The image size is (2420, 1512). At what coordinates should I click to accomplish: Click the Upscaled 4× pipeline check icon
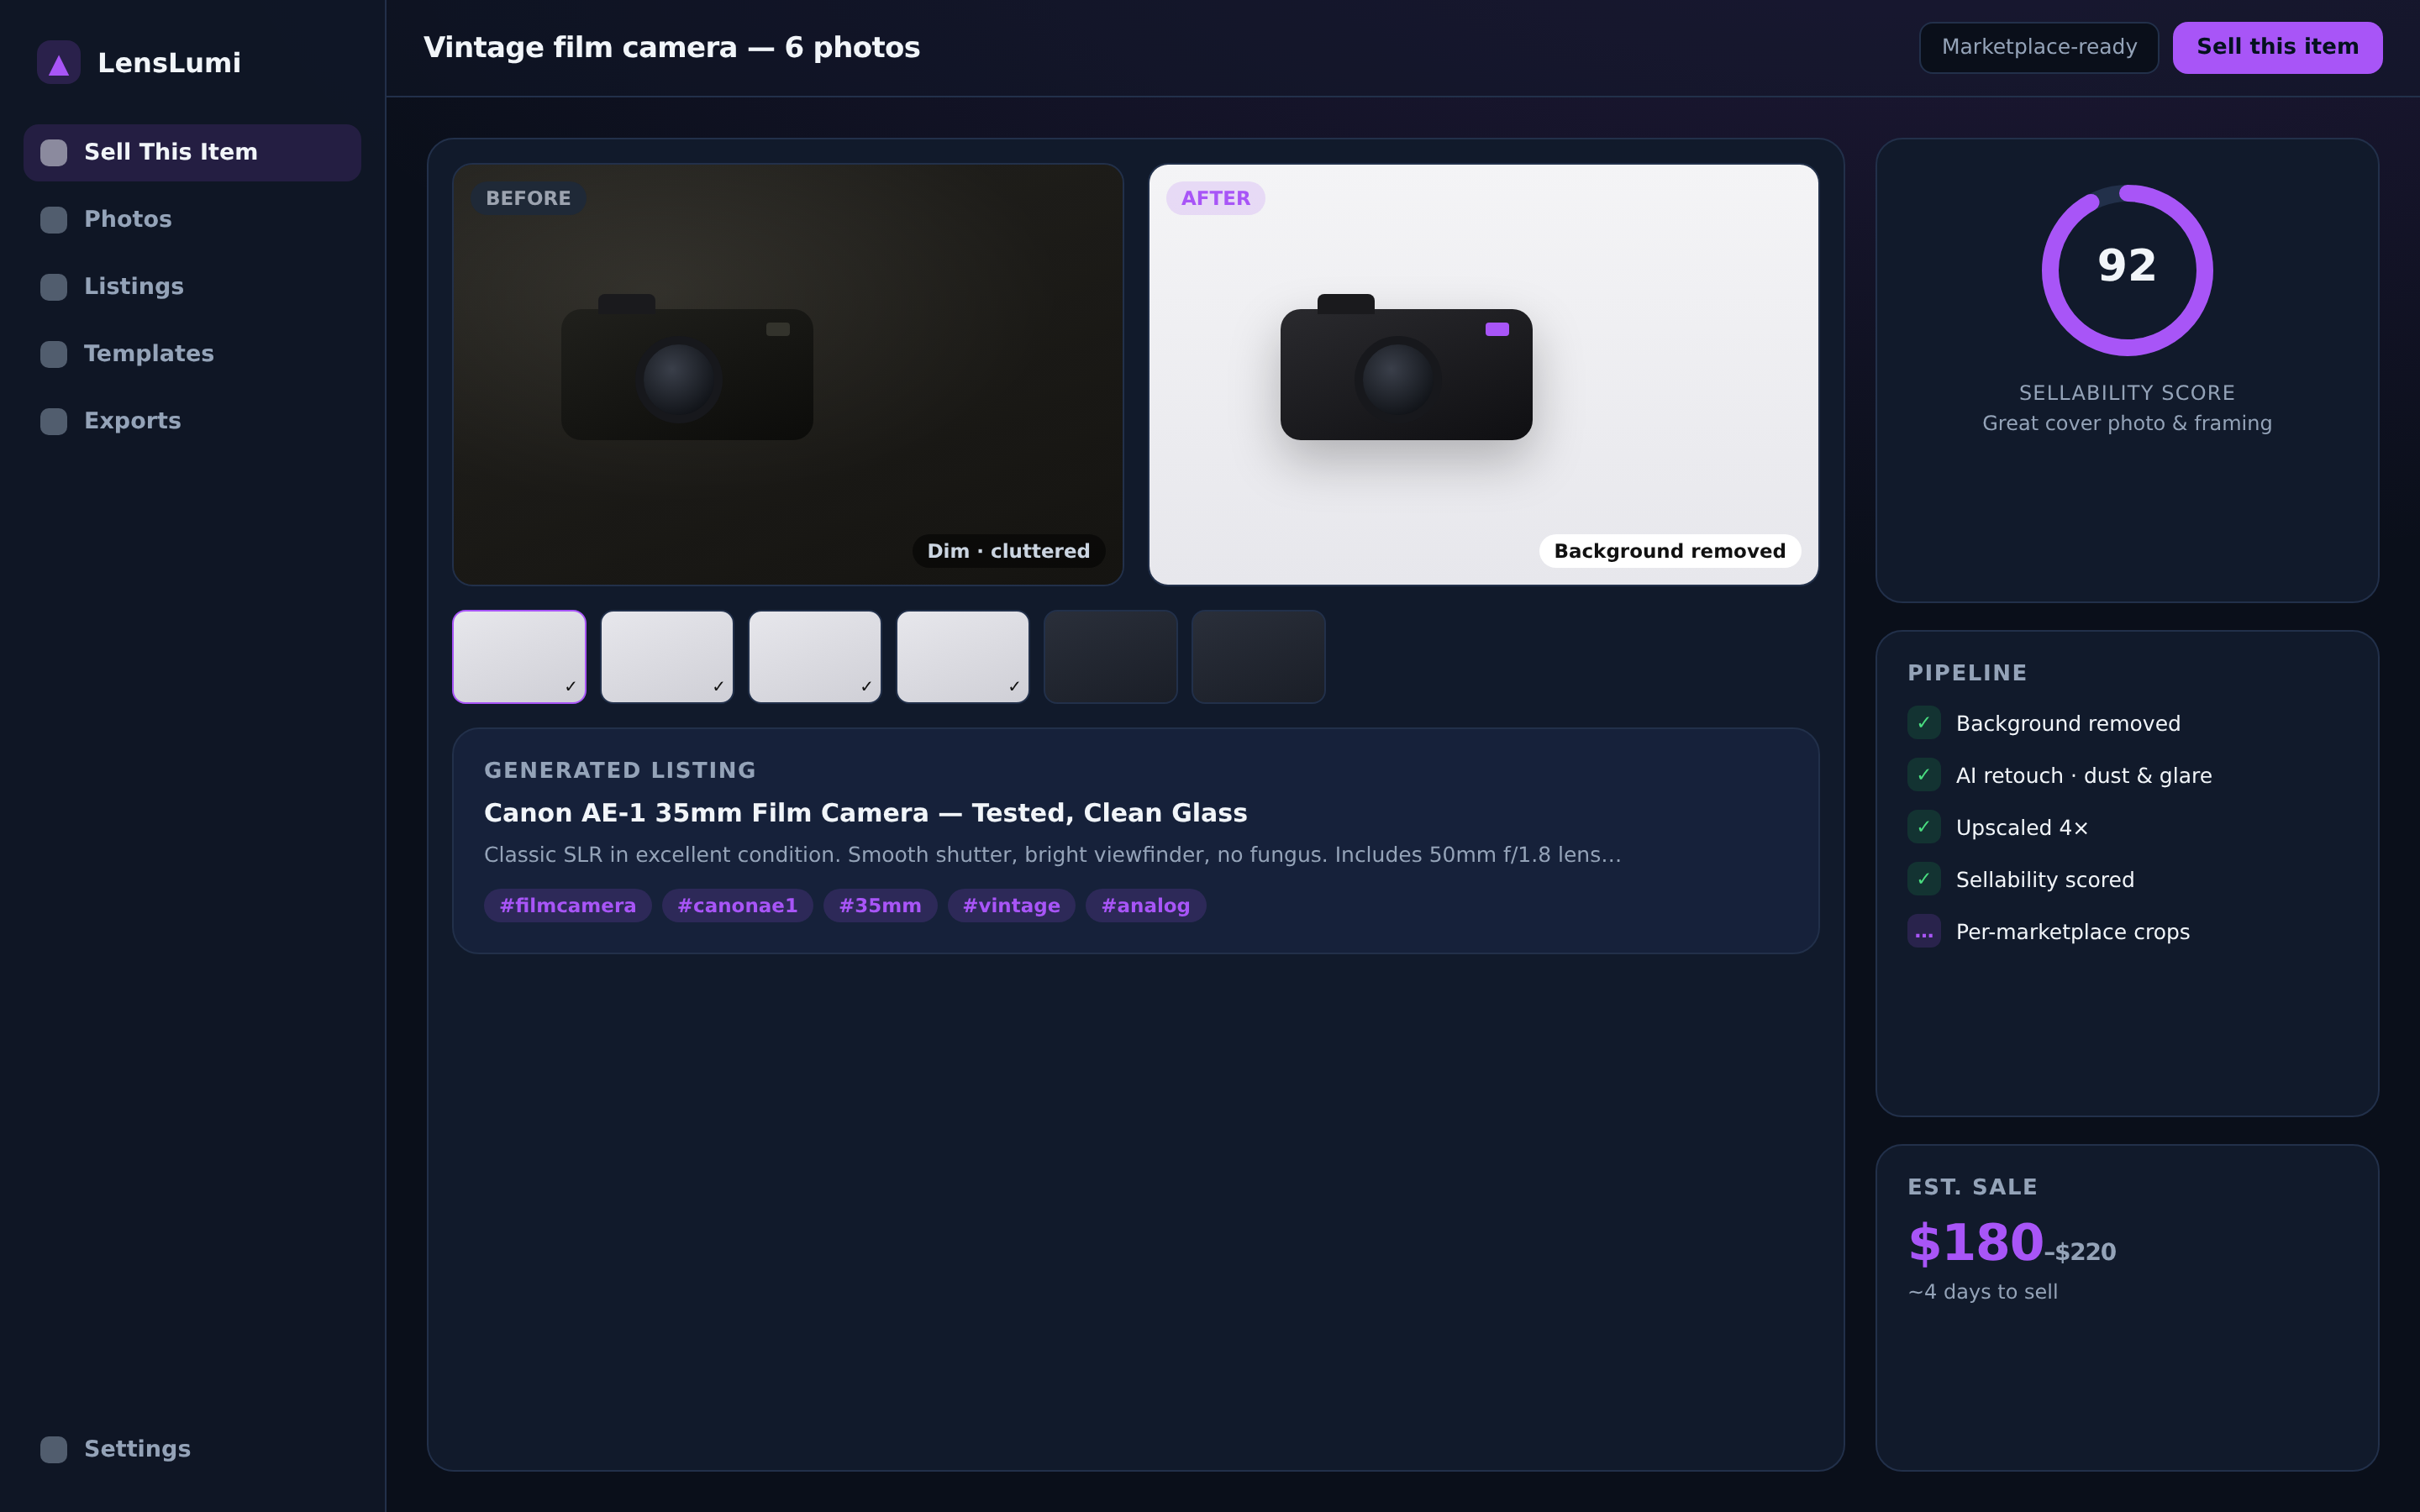coord(1924,827)
